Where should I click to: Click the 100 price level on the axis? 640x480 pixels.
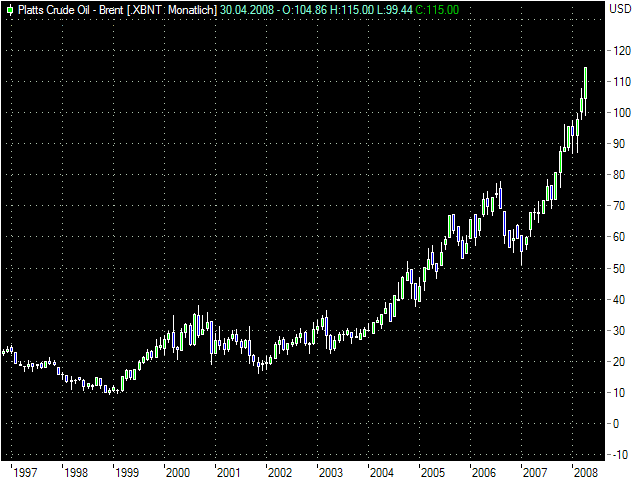(x=620, y=112)
